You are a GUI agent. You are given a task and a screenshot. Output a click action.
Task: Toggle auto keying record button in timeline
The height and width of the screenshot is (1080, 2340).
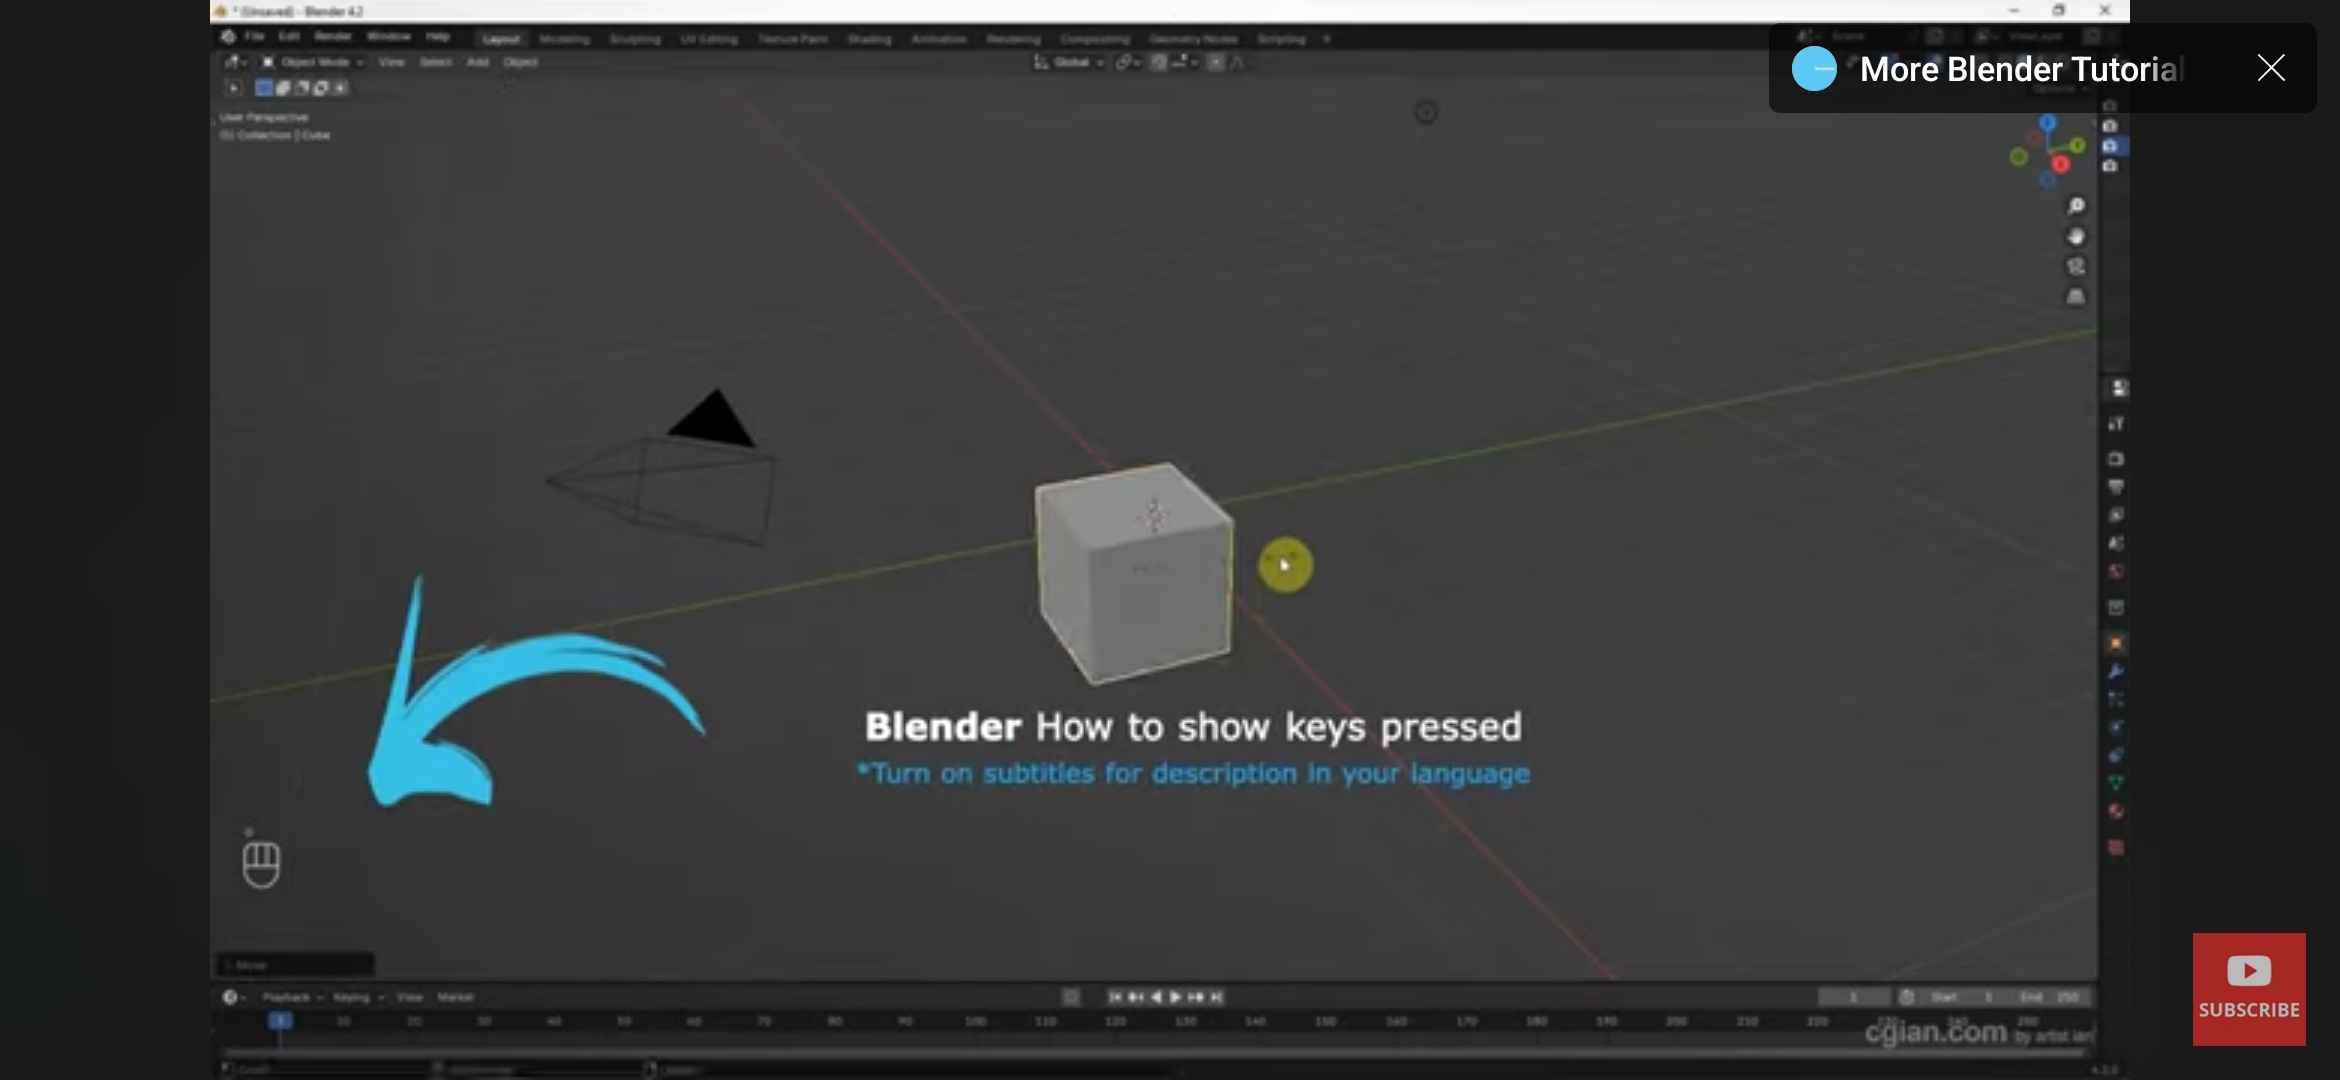pos(1071,997)
